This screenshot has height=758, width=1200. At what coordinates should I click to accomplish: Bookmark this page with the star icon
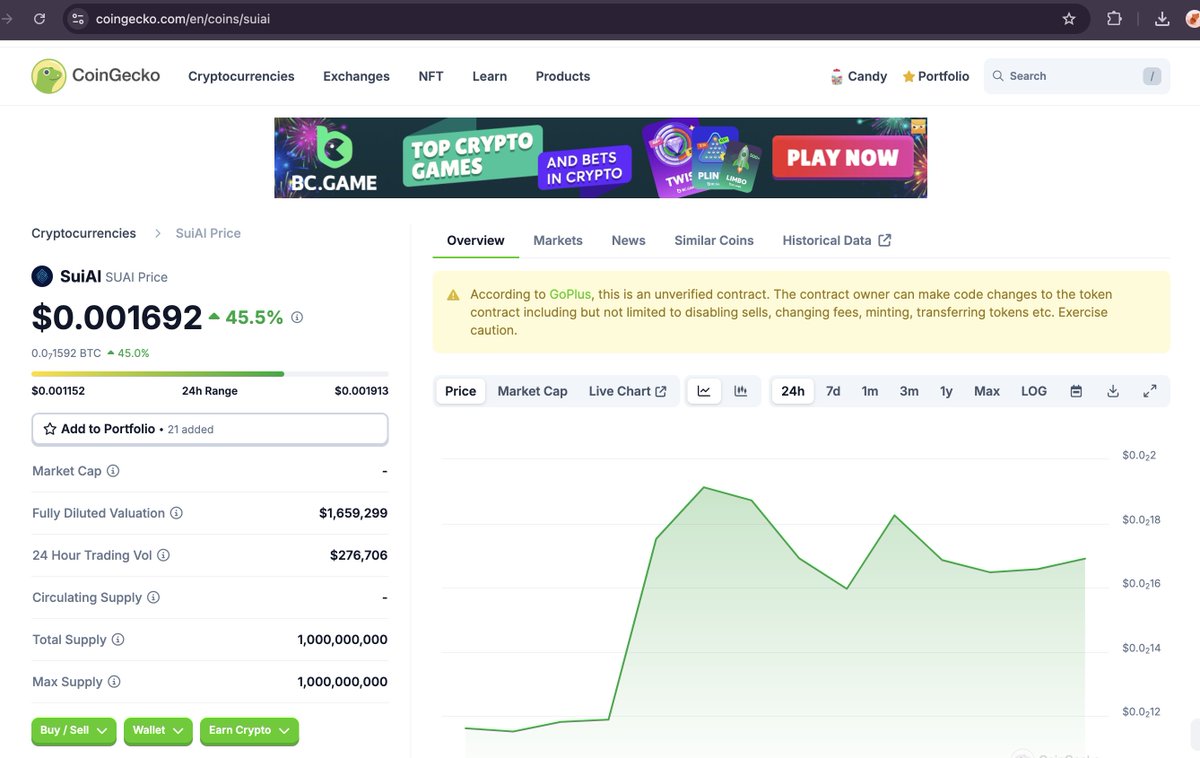pyautogui.click(x=1069, y=19)
